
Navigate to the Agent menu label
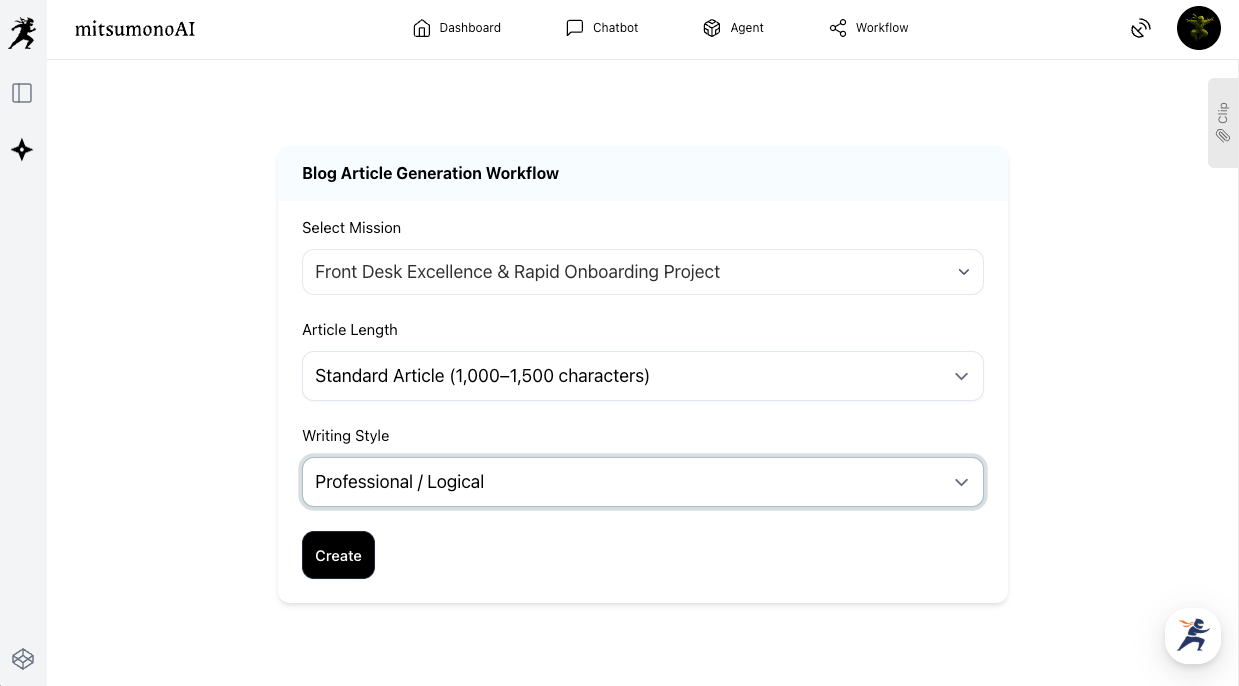(x=746, y=28)
